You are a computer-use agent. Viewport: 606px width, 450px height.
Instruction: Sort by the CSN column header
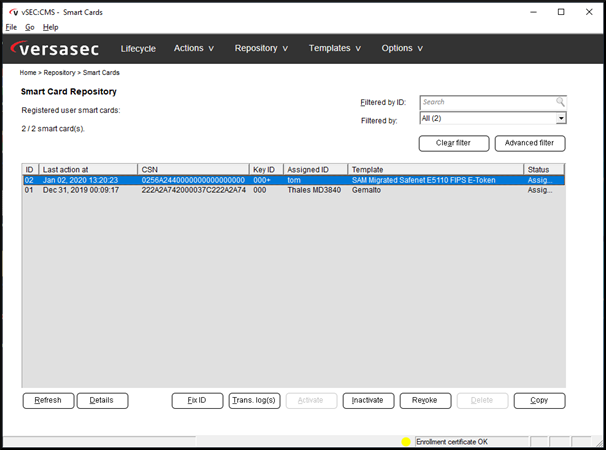click(x=193, y=170)
